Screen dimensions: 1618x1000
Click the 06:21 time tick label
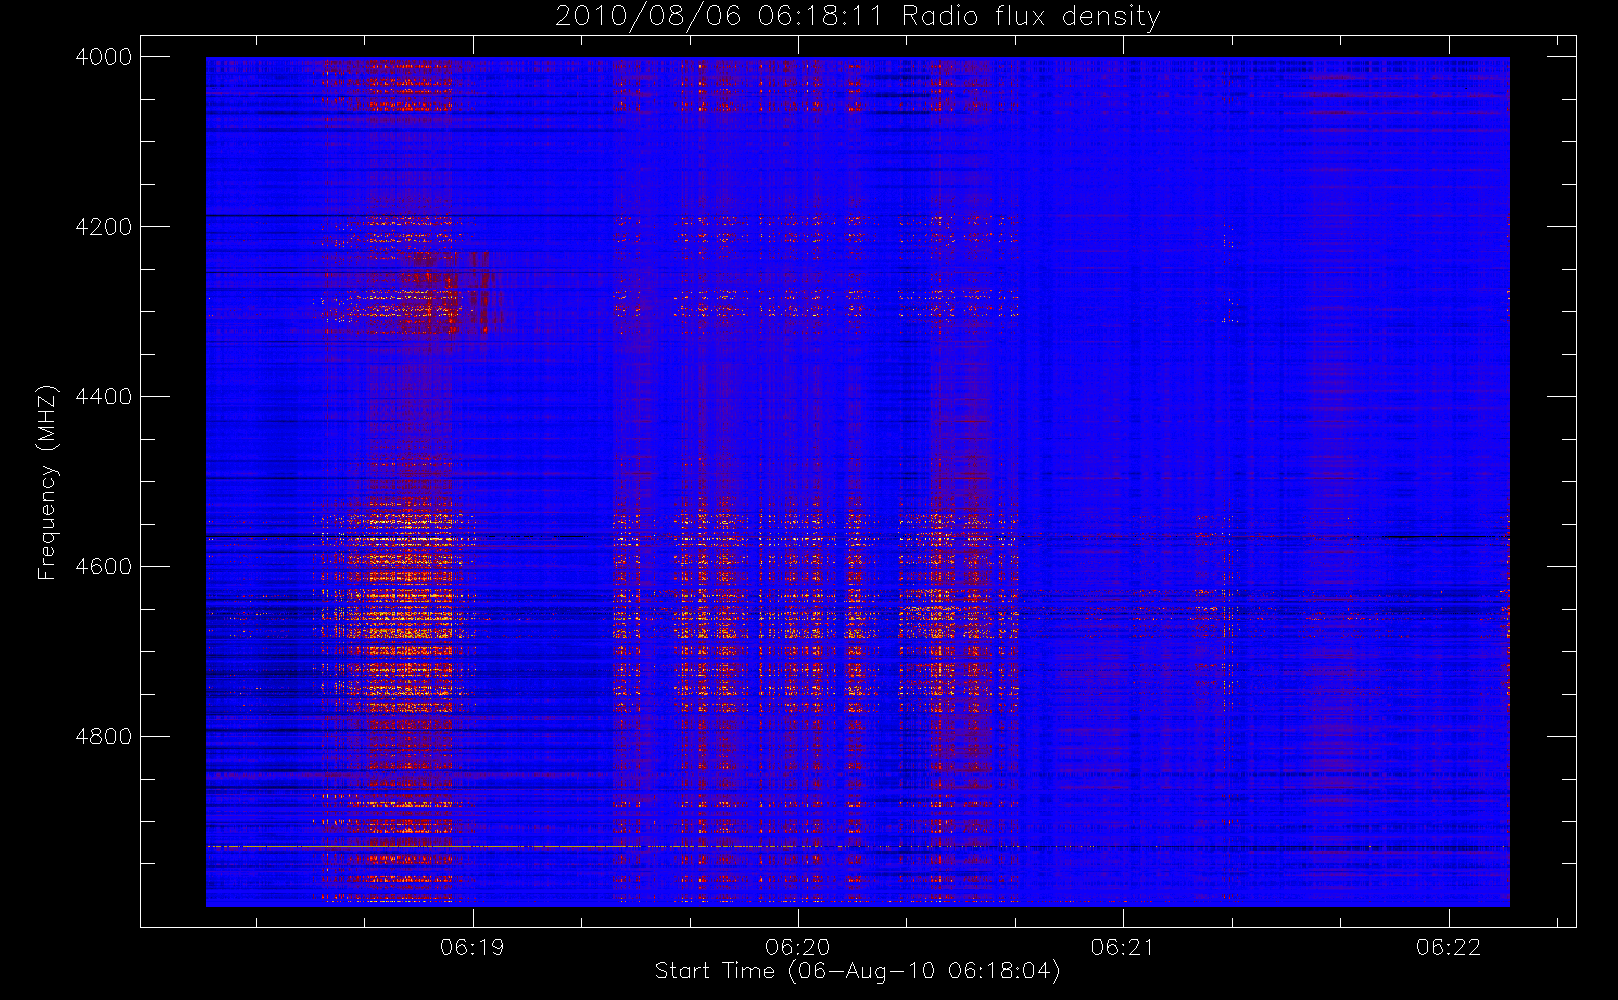tap(1123, 947)
